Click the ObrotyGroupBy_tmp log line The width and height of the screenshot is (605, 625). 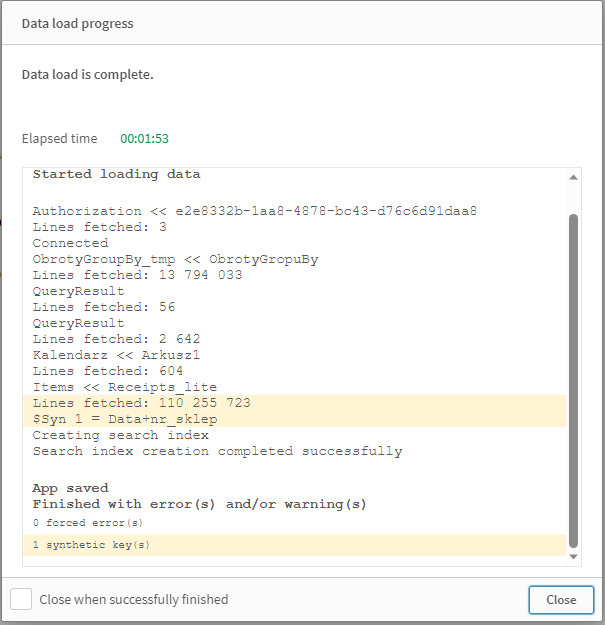(175, 259)
